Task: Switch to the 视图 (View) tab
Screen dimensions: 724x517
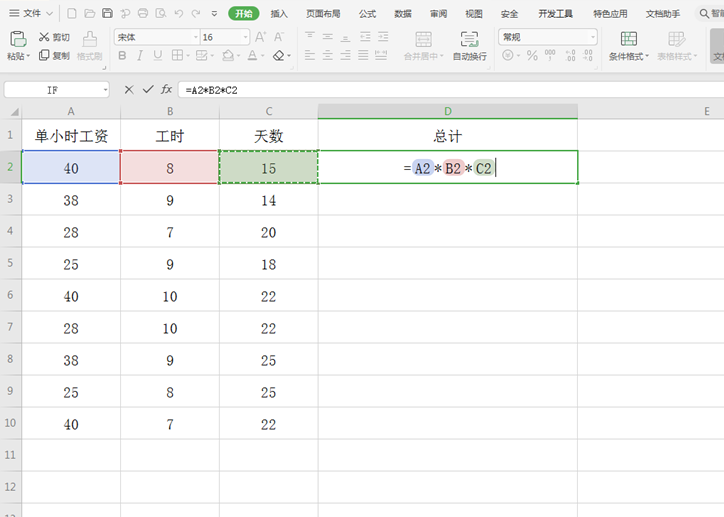Action: coord(474,14)
